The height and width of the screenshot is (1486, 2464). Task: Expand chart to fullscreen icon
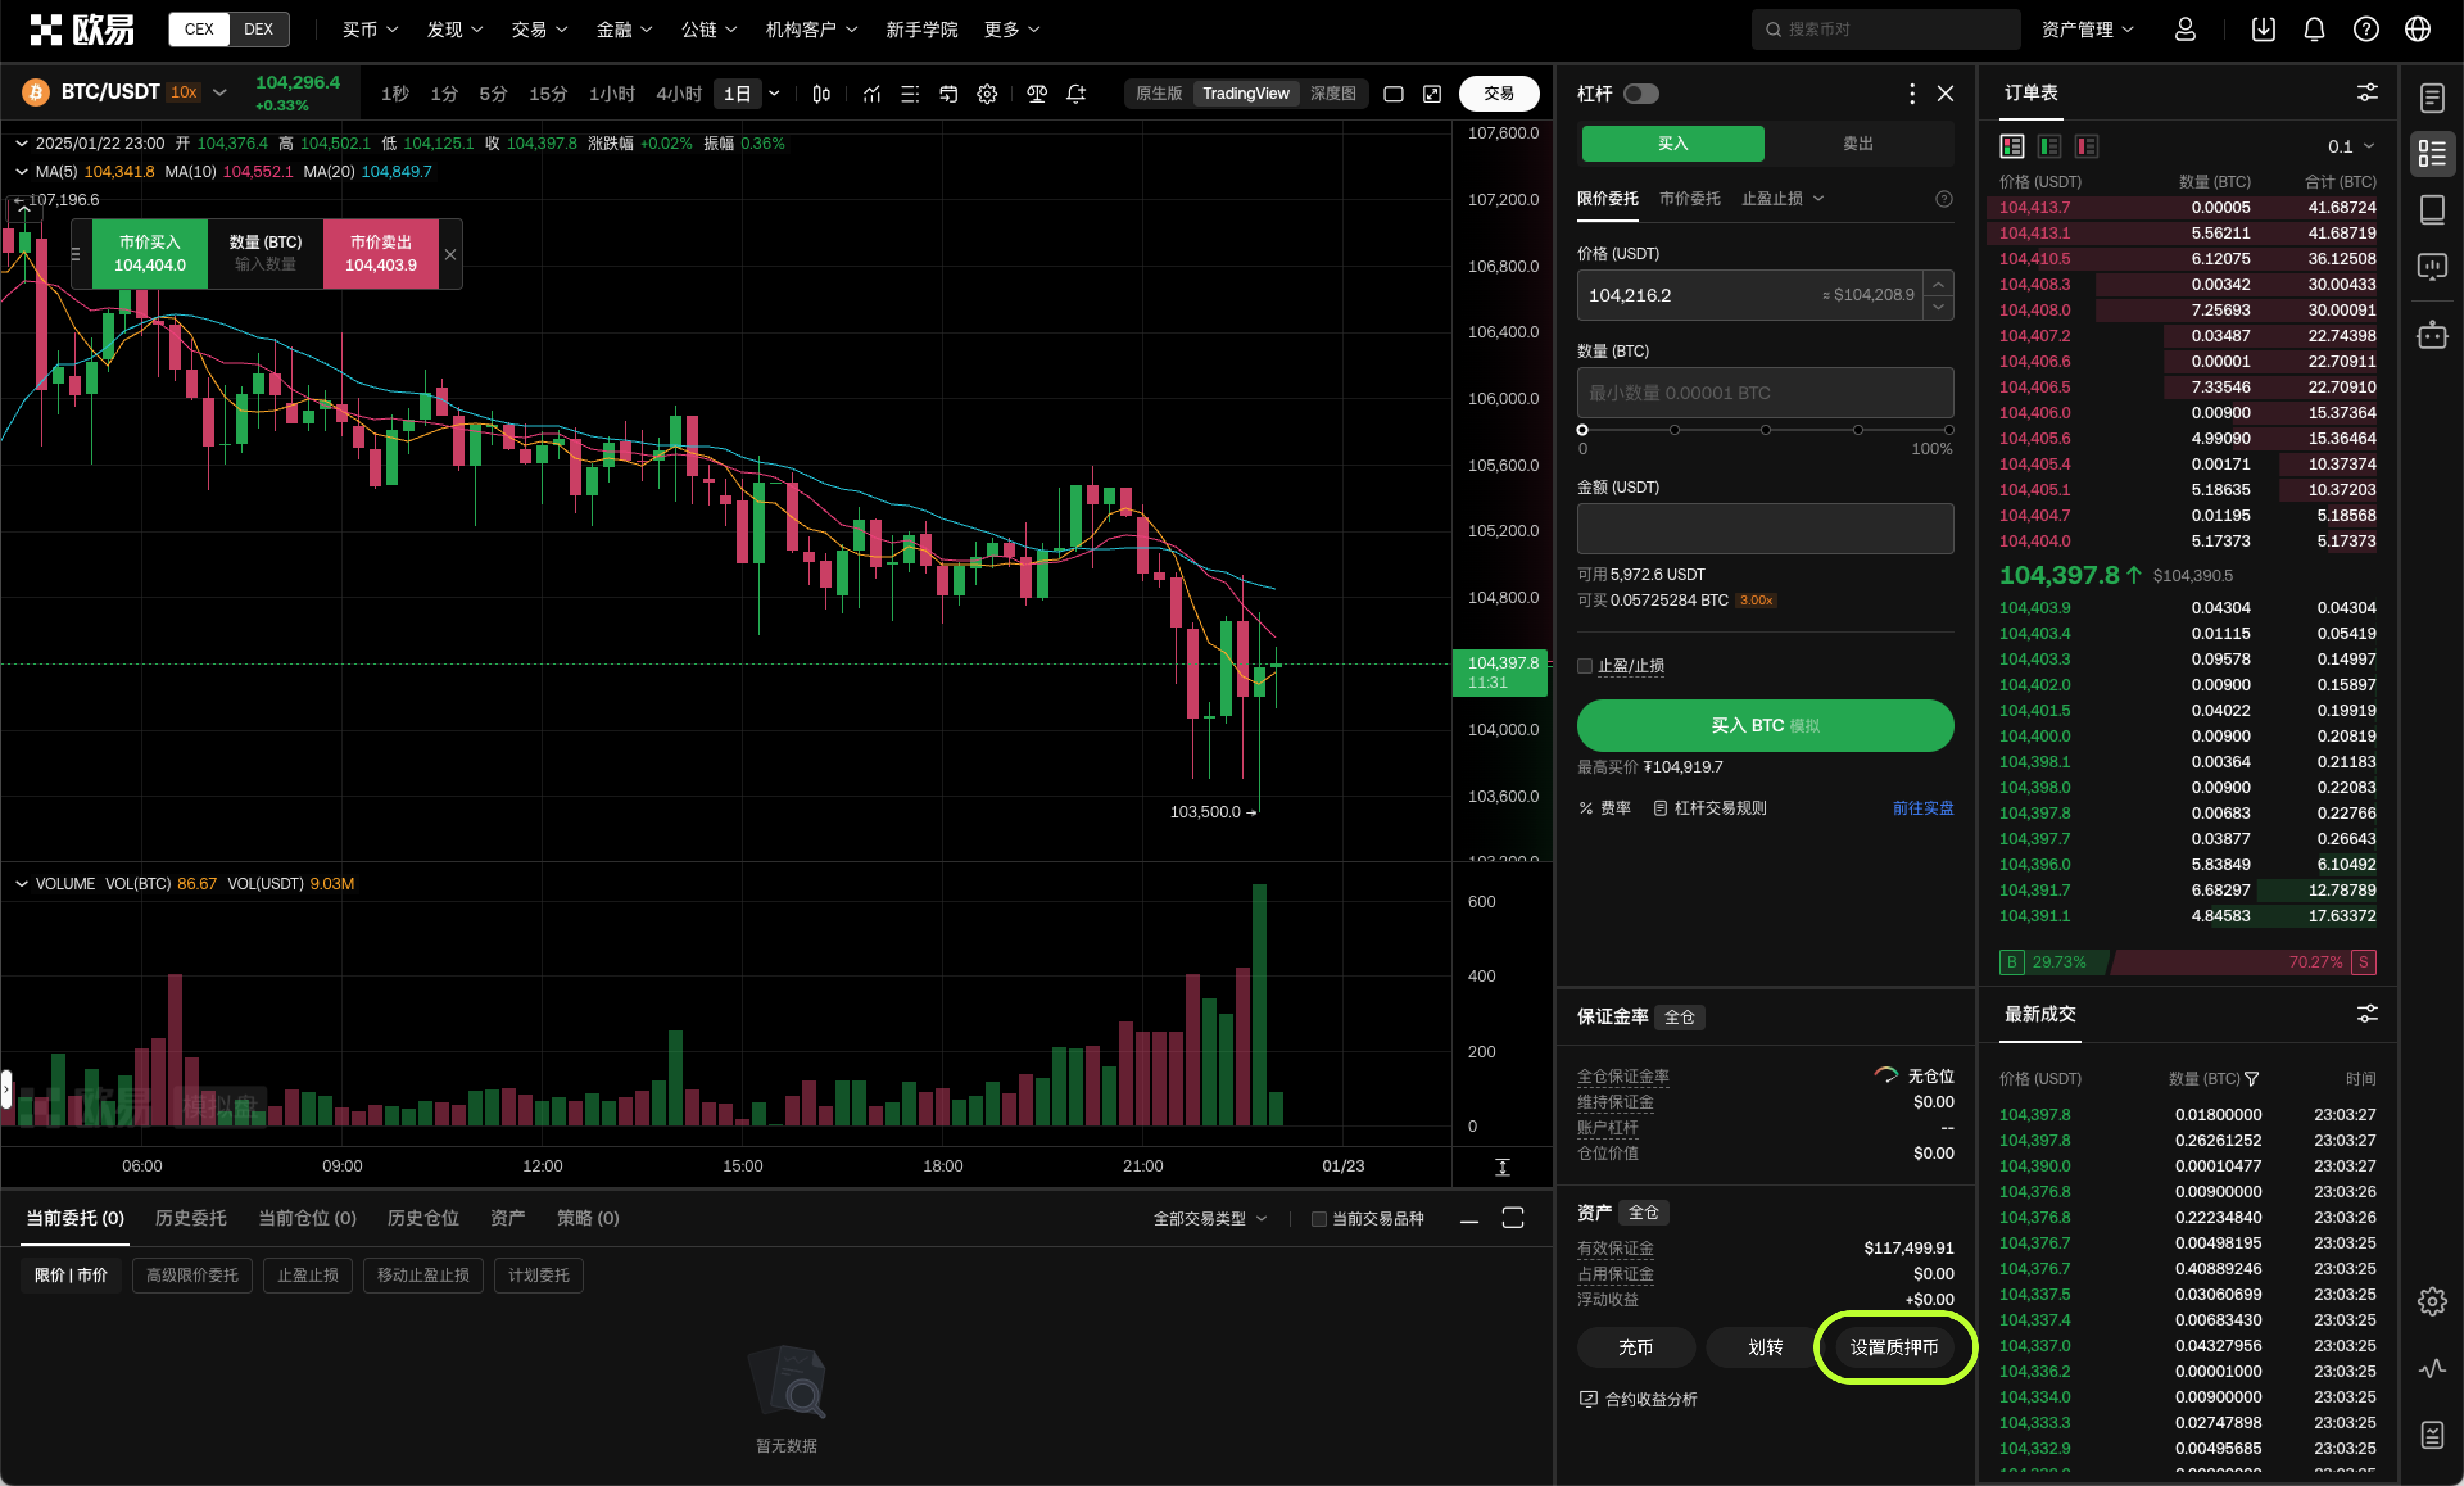1432,94
